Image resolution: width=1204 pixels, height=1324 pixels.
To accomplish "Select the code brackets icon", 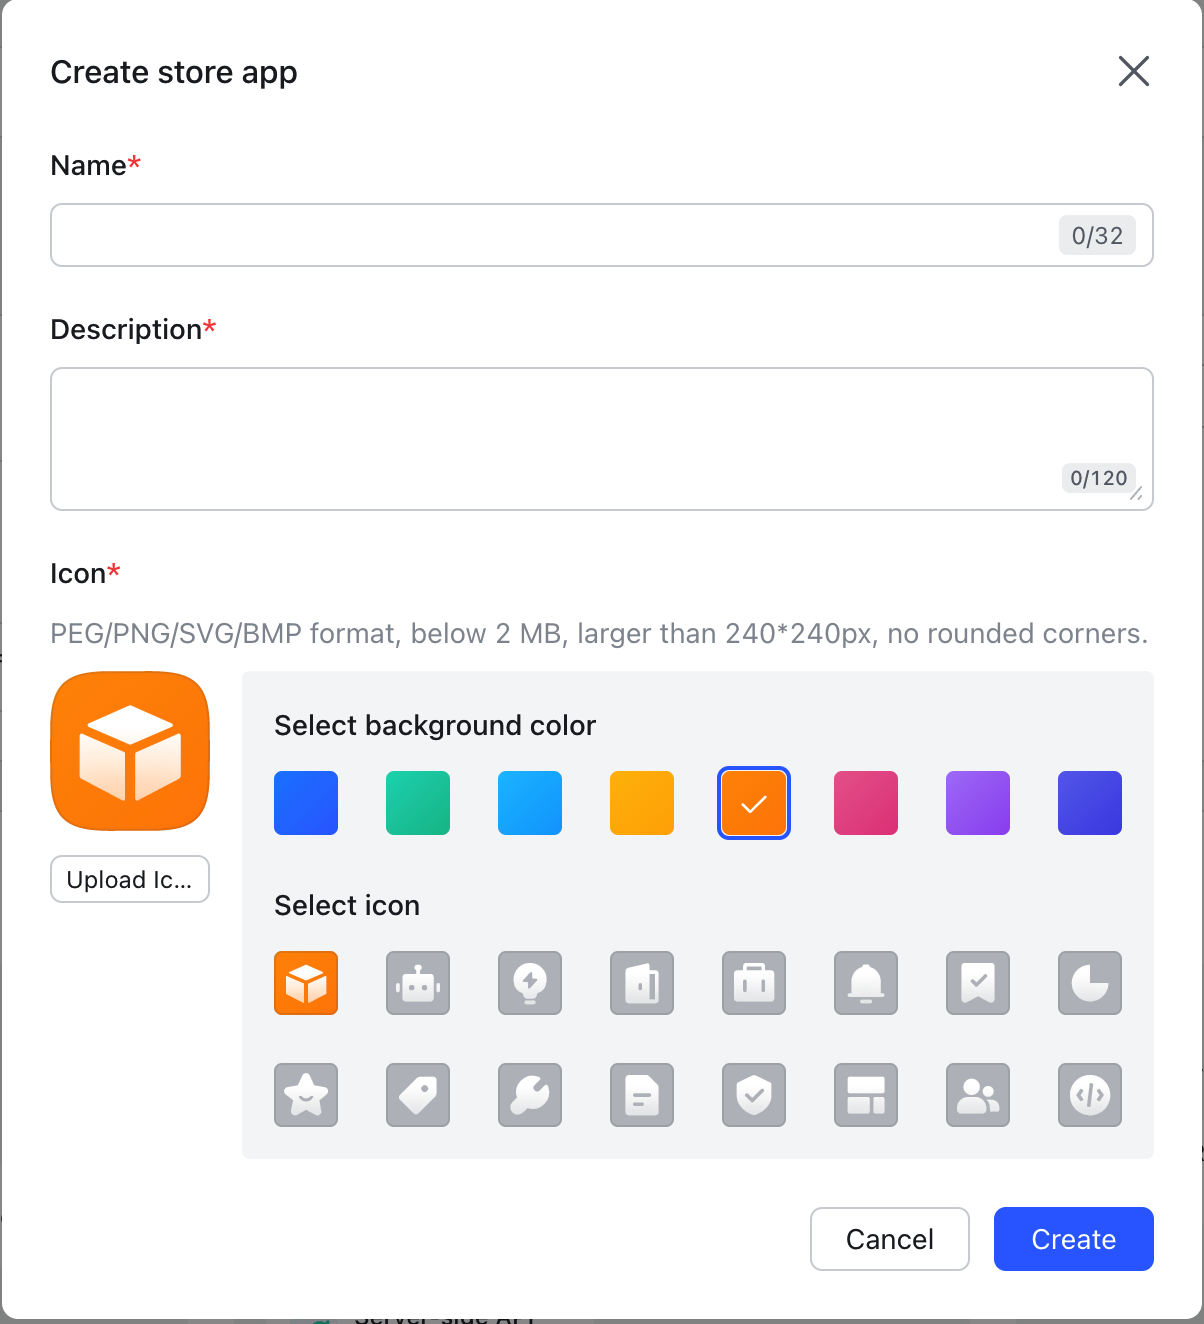I will tap(1090, 1095).
